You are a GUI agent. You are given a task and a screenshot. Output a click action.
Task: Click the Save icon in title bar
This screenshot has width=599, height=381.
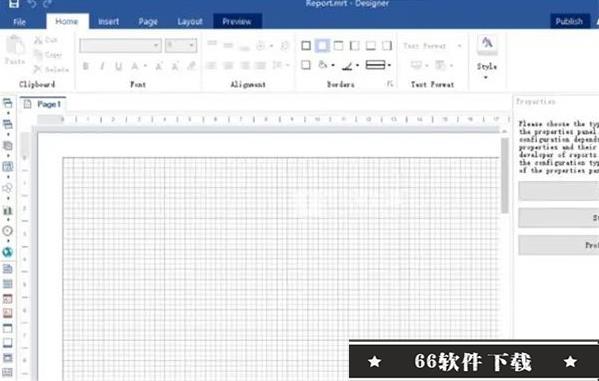coord(14,3)
